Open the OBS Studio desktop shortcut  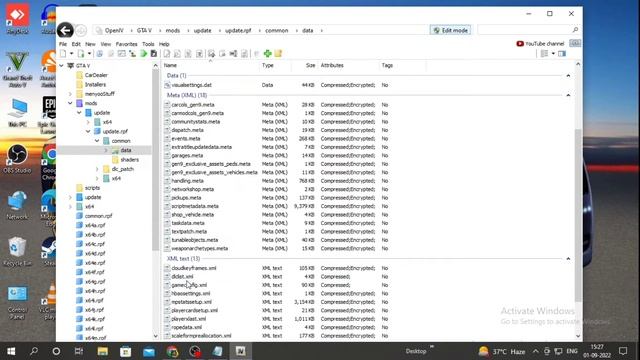[17, 160]
